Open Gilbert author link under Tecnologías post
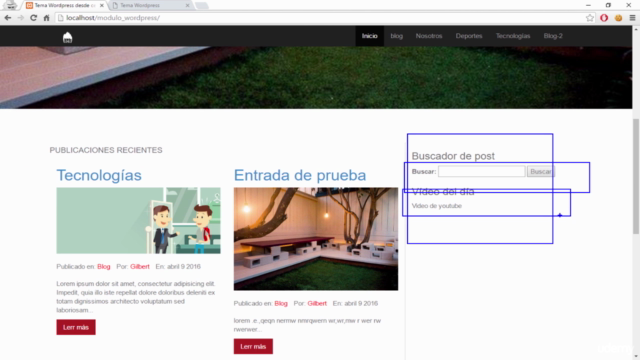 140,267
